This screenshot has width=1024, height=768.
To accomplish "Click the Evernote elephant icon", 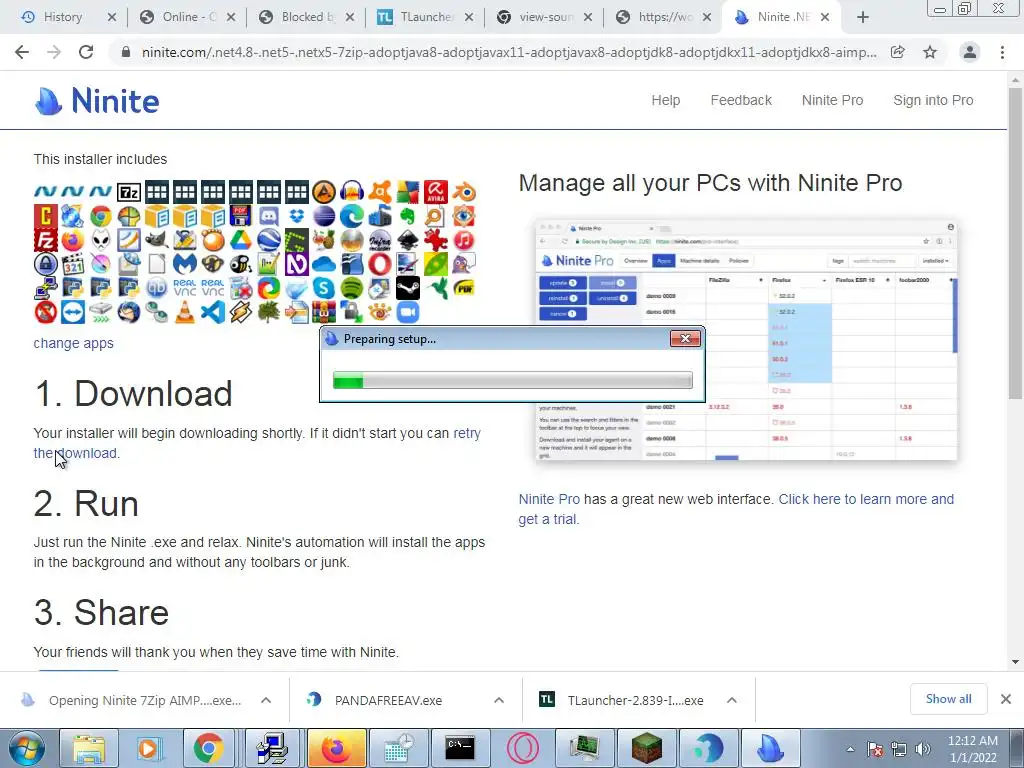I will point(408,216).
